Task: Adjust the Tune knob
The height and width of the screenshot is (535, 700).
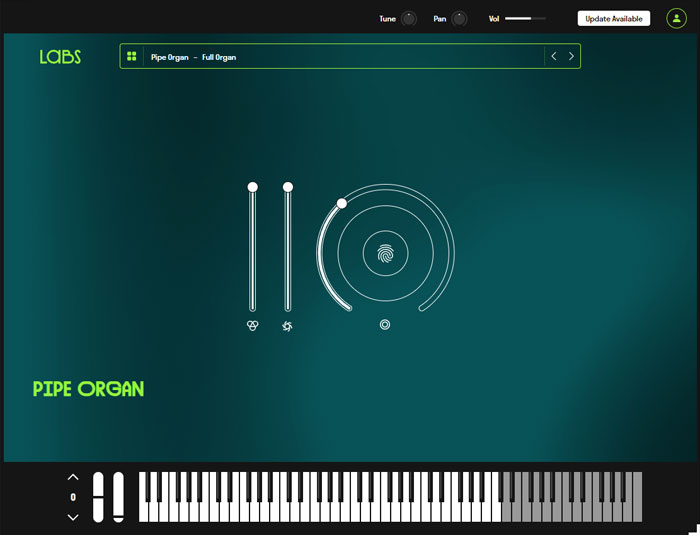Action: [408, 19]
